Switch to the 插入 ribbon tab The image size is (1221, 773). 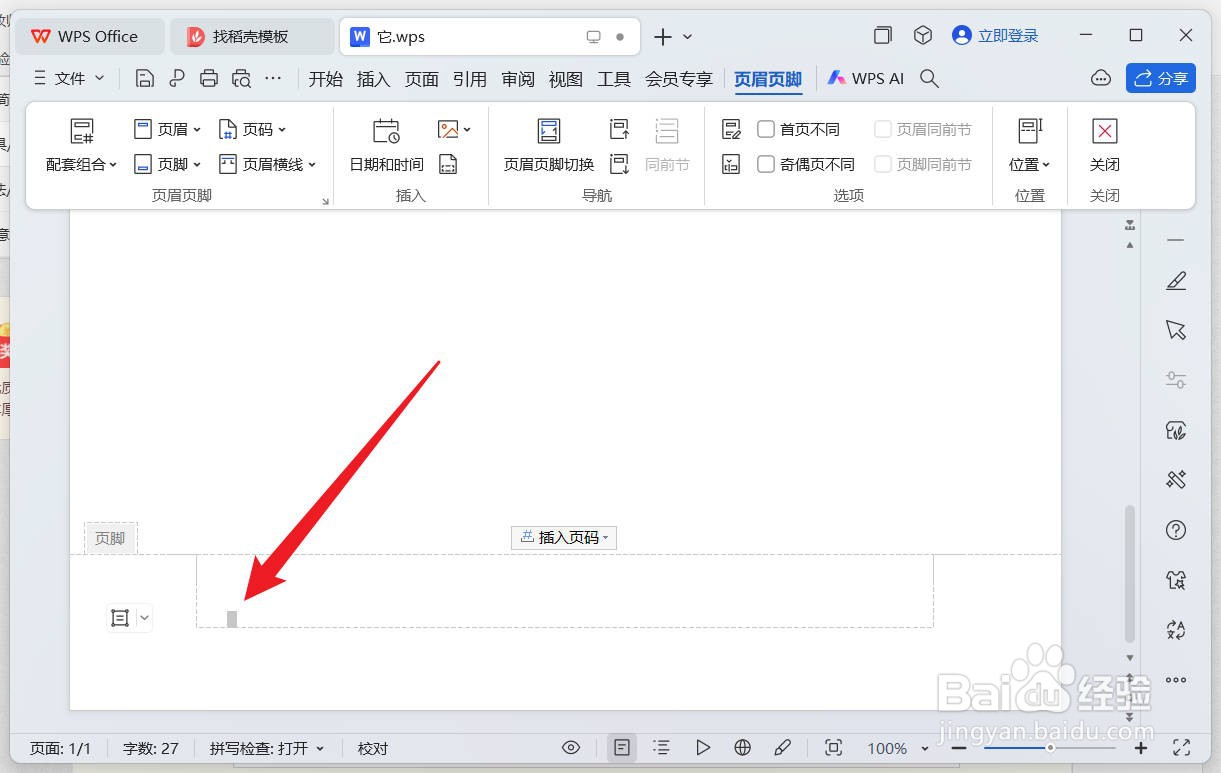coord(373,78)
